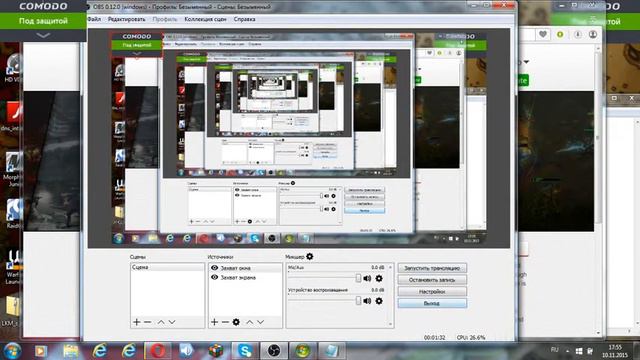Viewport: 640px width, 360px height.
Task: Switch to Opera taskbar icon
Action: click(x=158, y=351)
